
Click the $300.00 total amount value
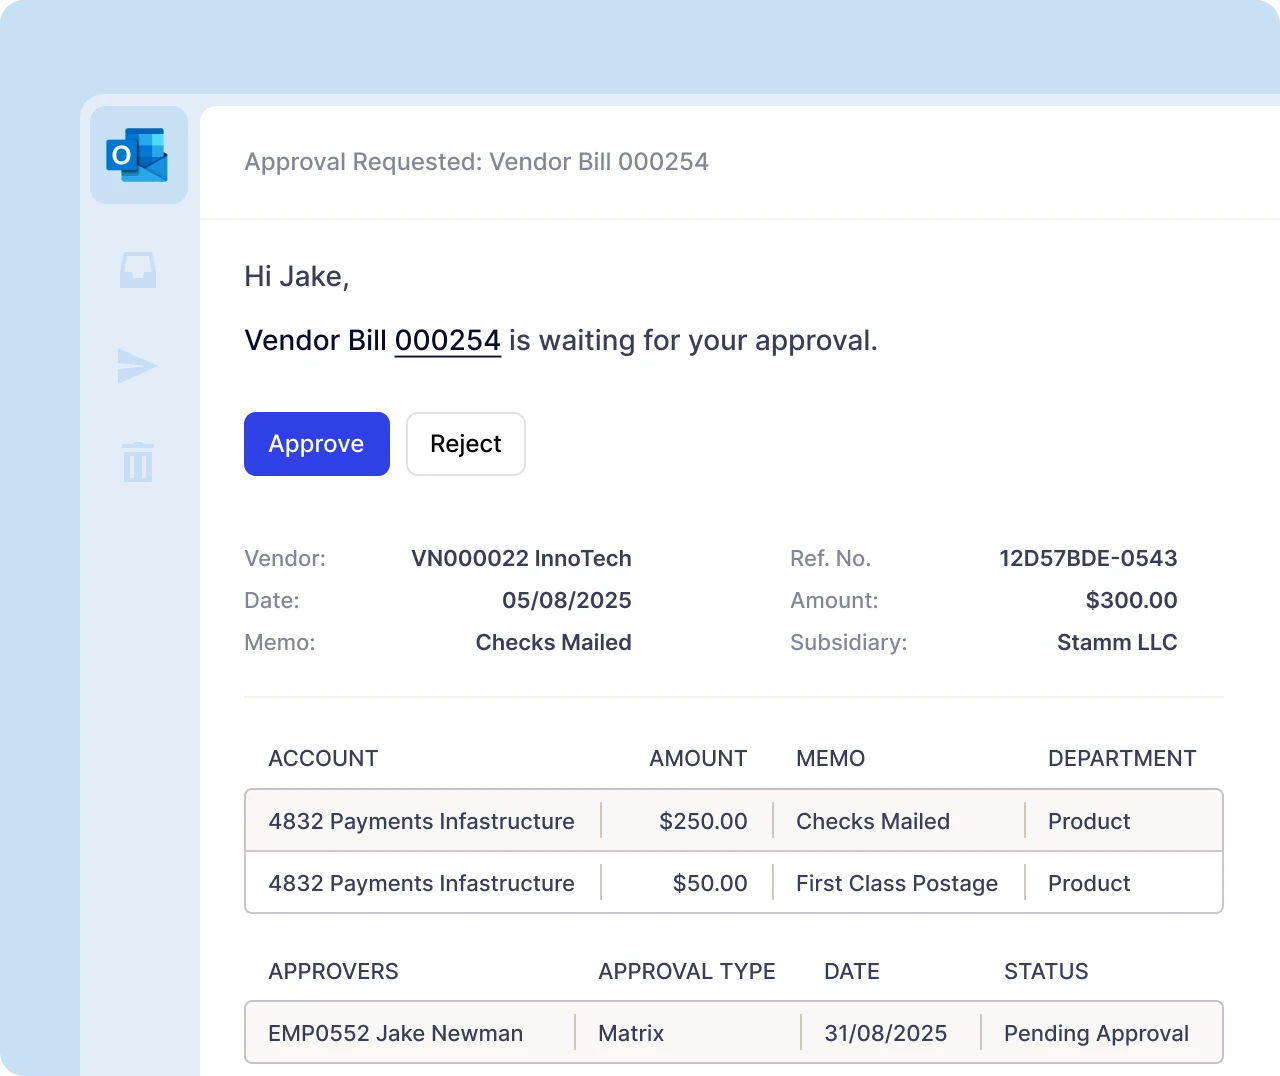[x=1131, y=600]
